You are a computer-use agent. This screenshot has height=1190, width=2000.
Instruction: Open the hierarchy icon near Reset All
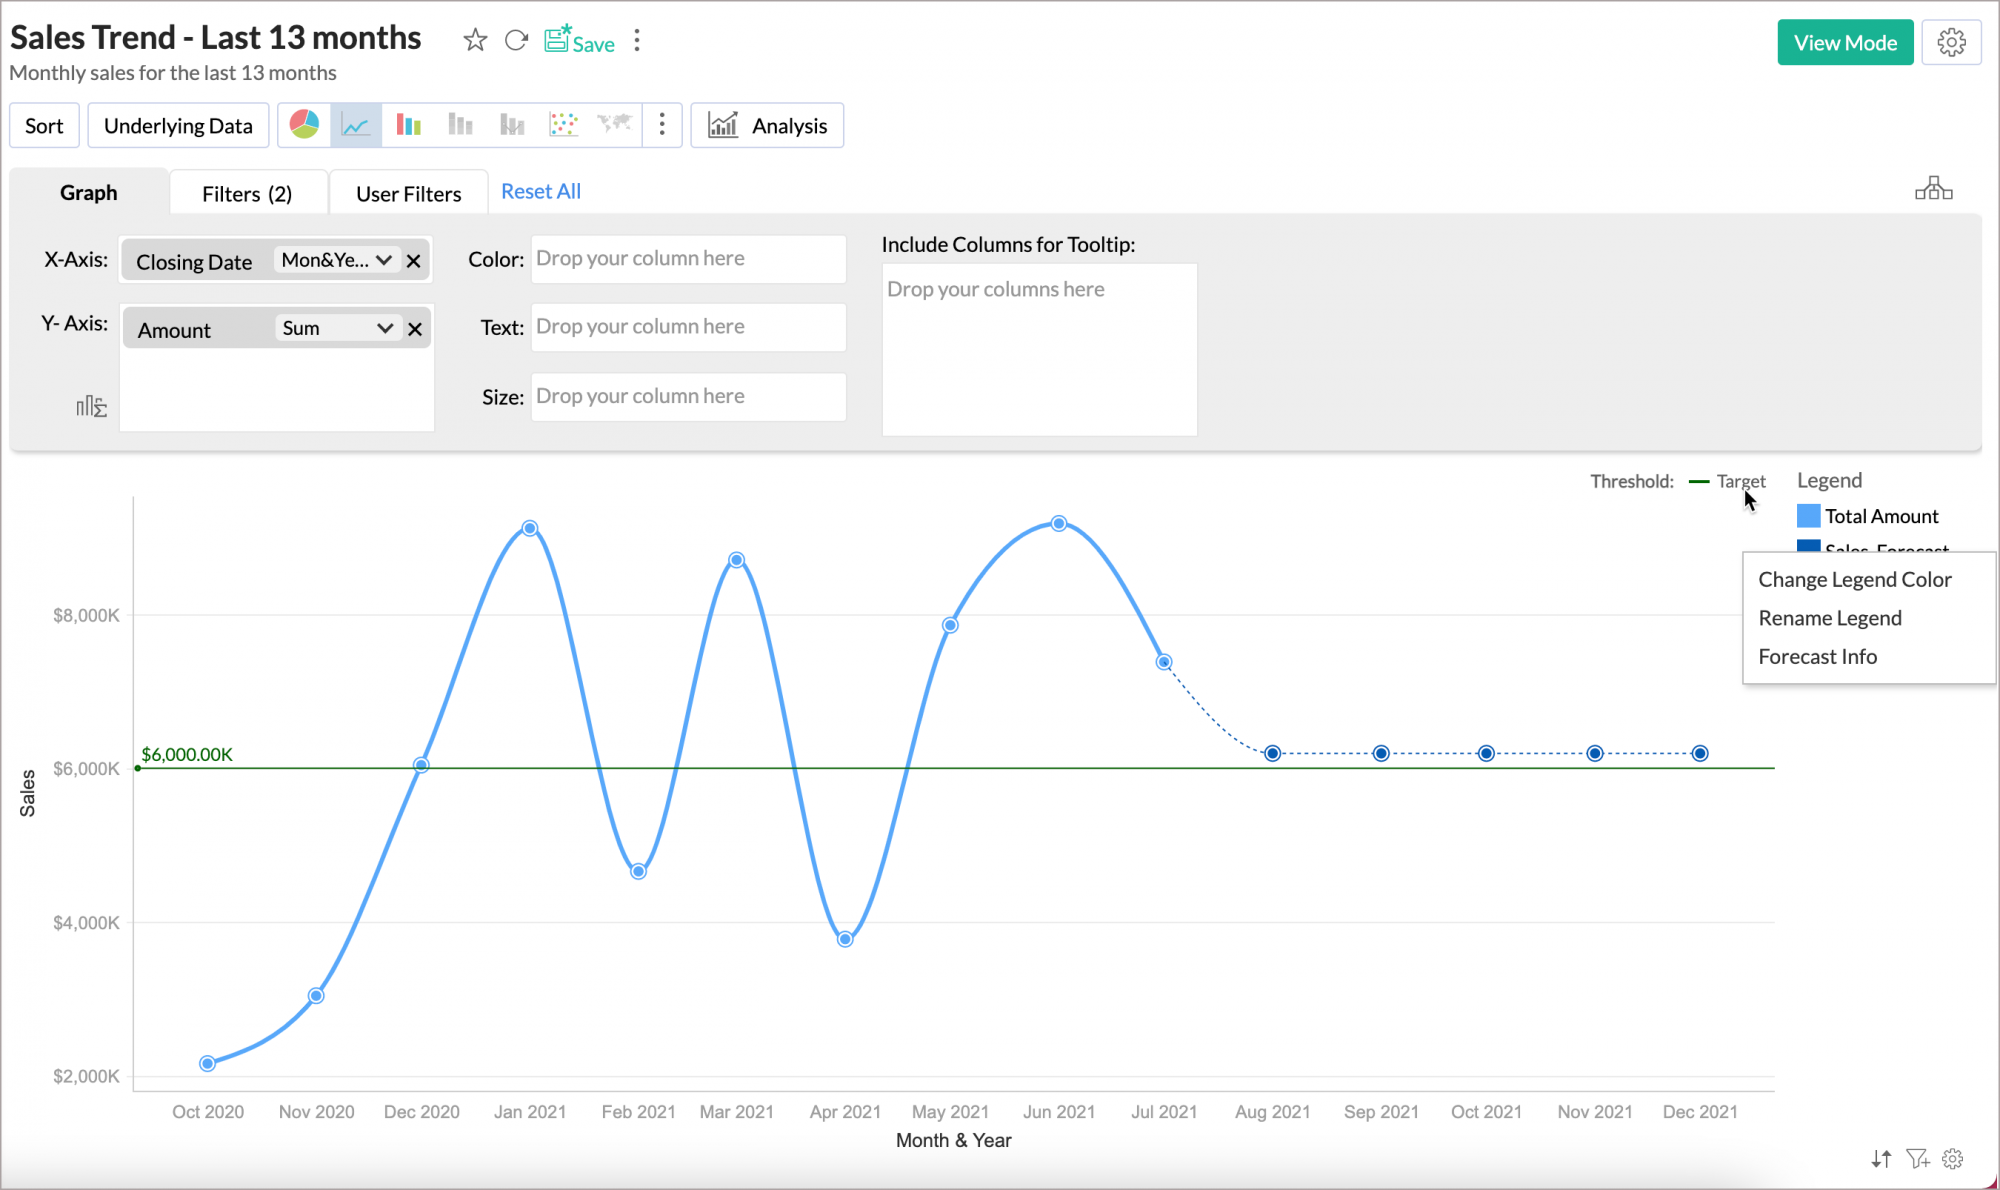(1935, 188)
